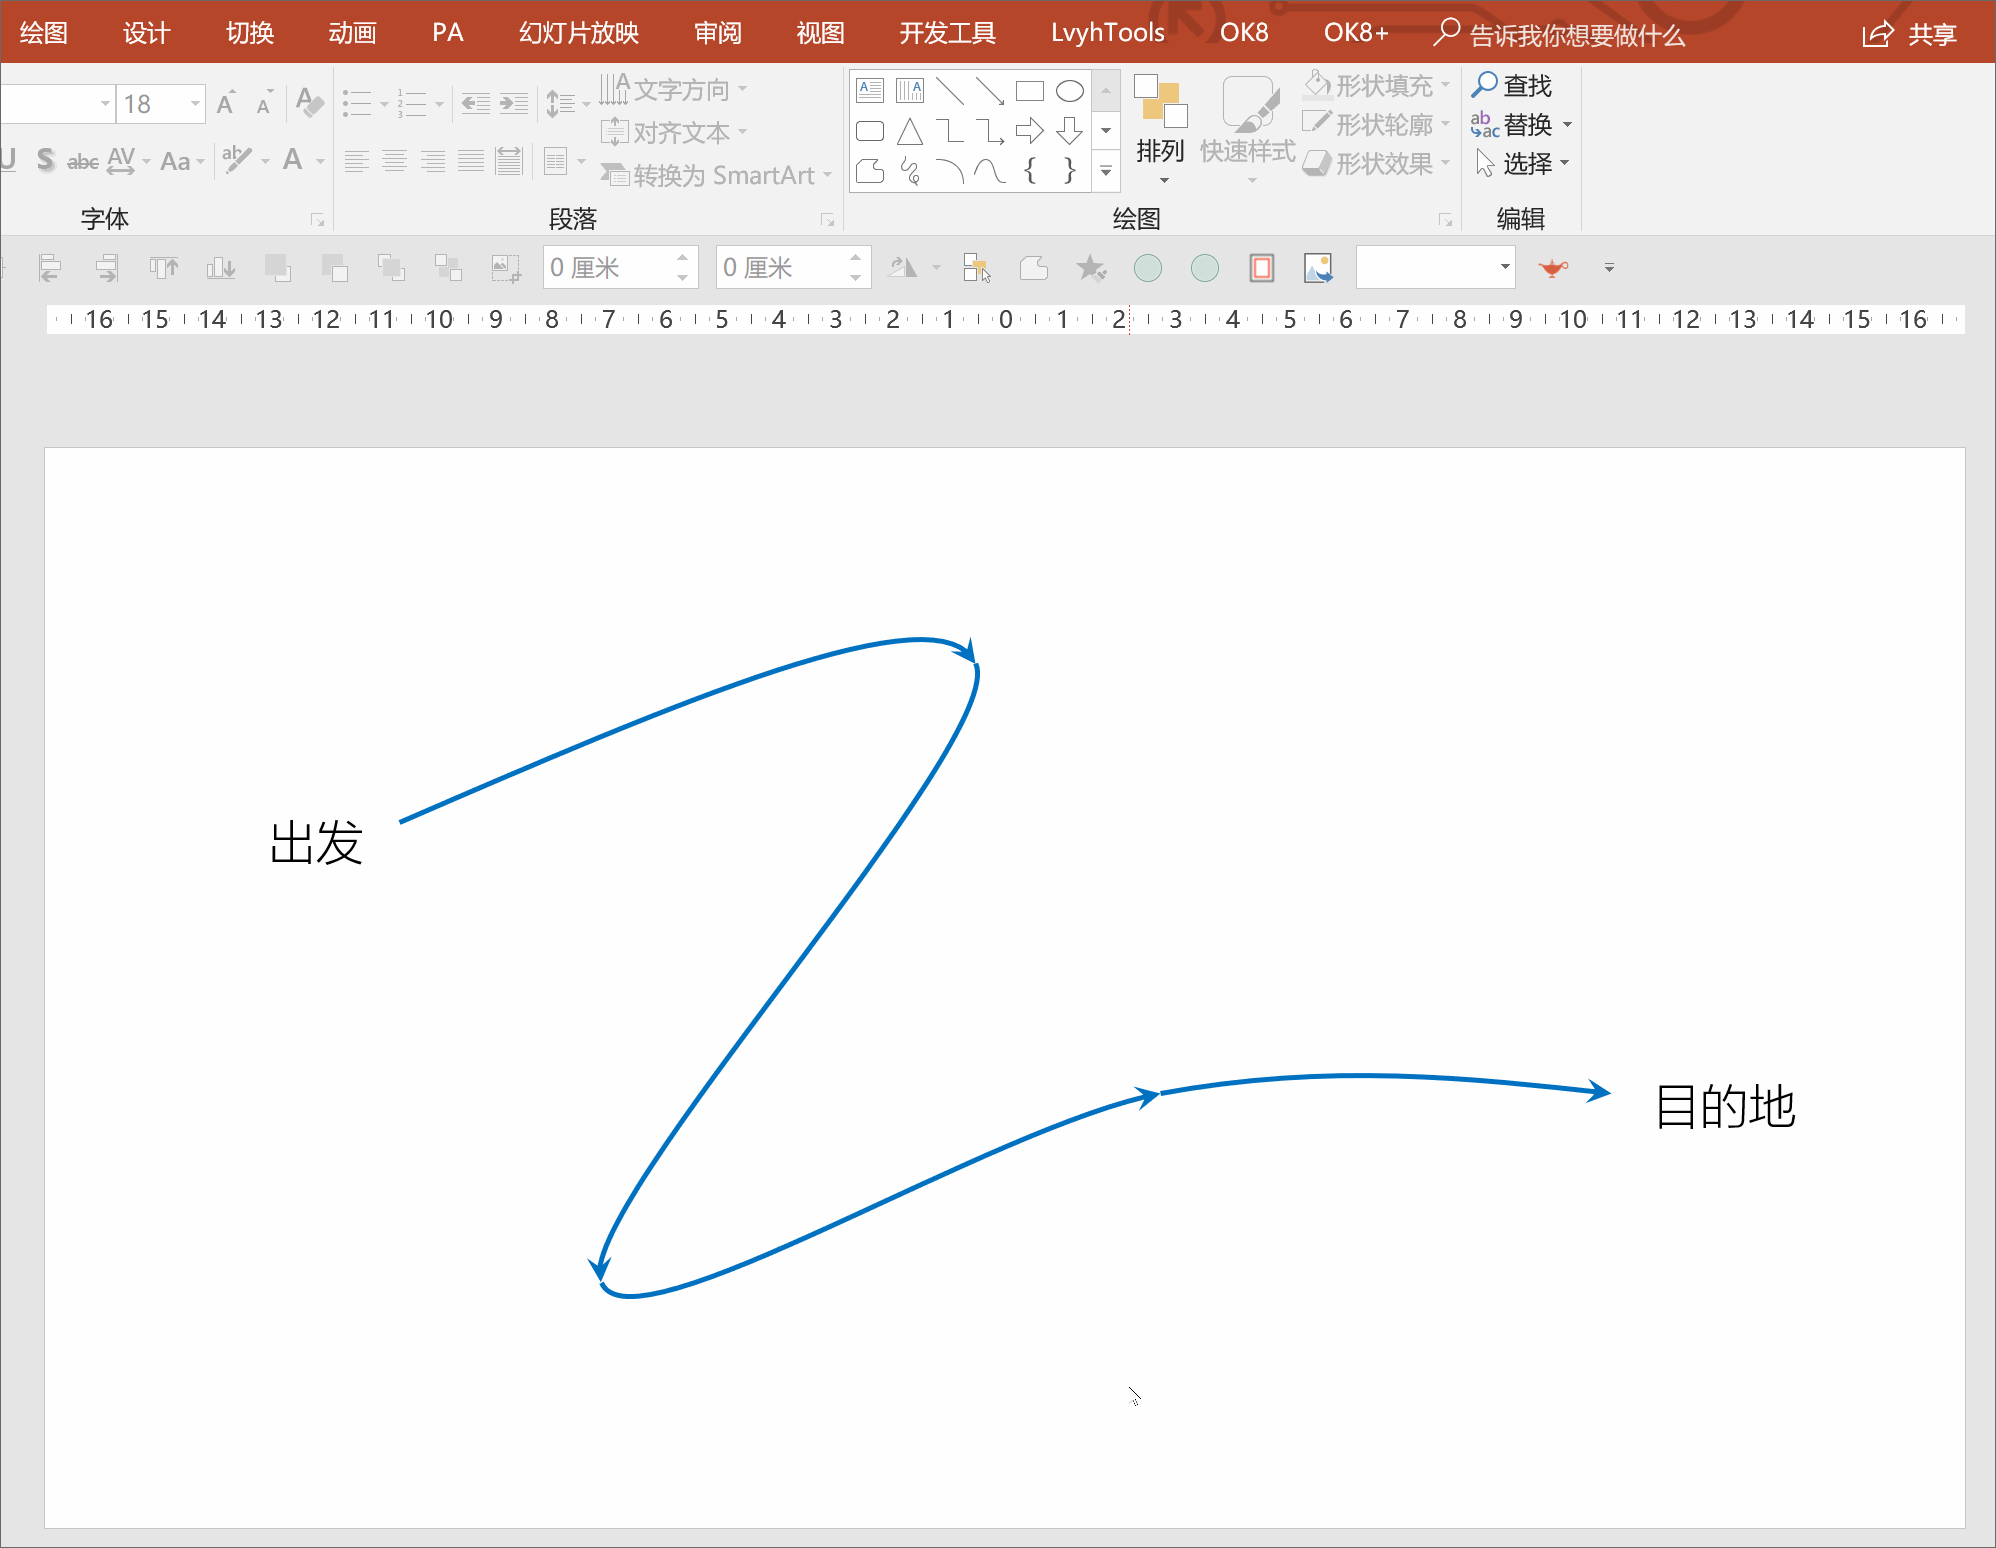Select the scribble freeform line shape
Viewport: 1996px width, 1548px height.
pos(909,171)
